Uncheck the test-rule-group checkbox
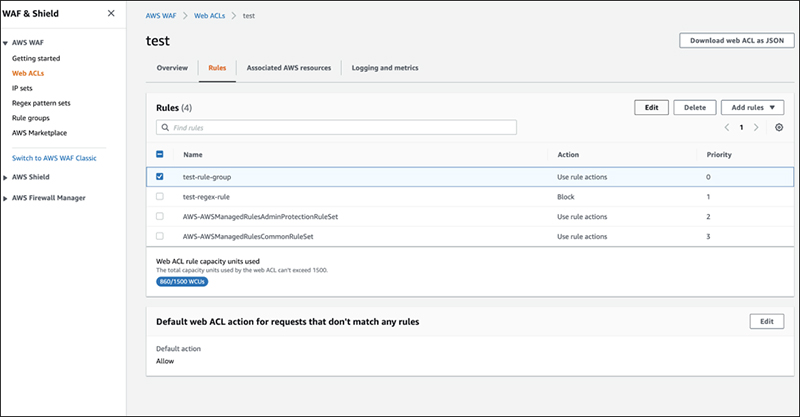The height and width of the screenshot is (417, 800). click(160, 176)
